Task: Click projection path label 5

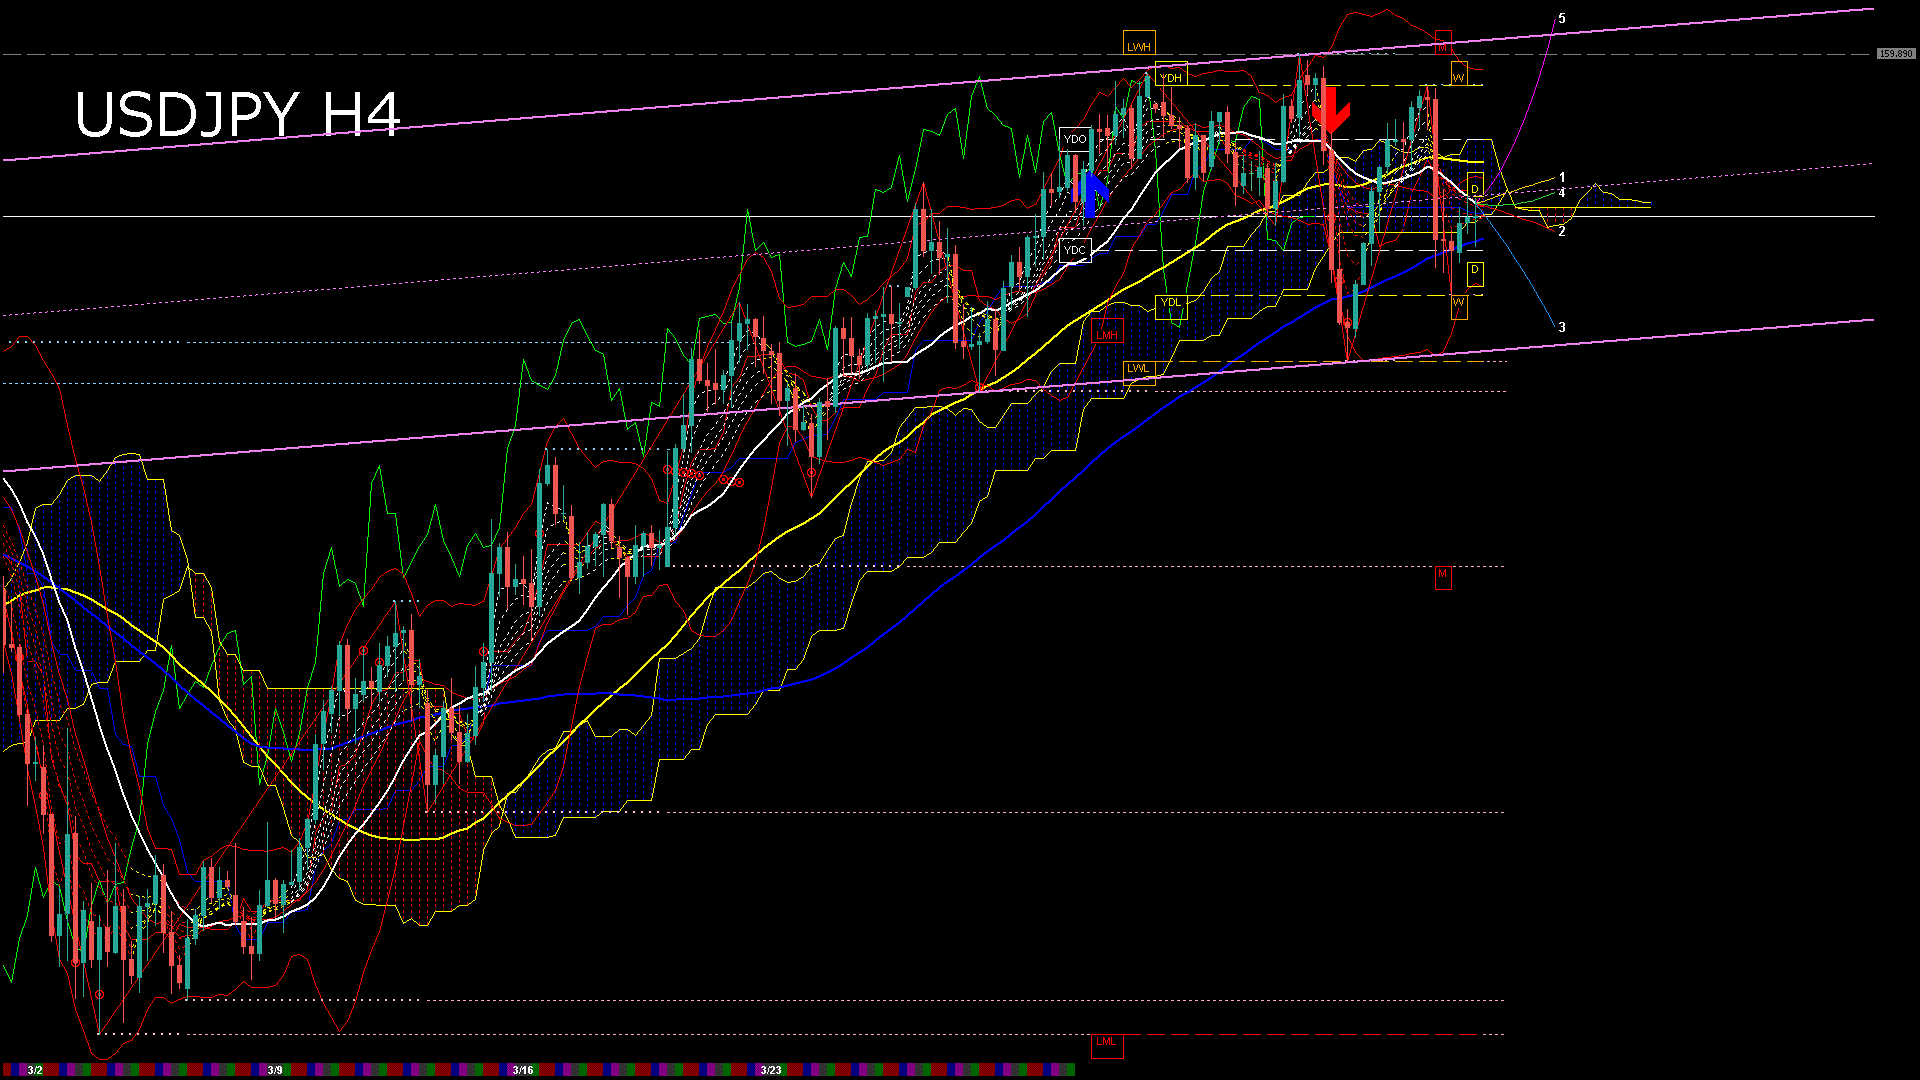Action: point(1562,19)
